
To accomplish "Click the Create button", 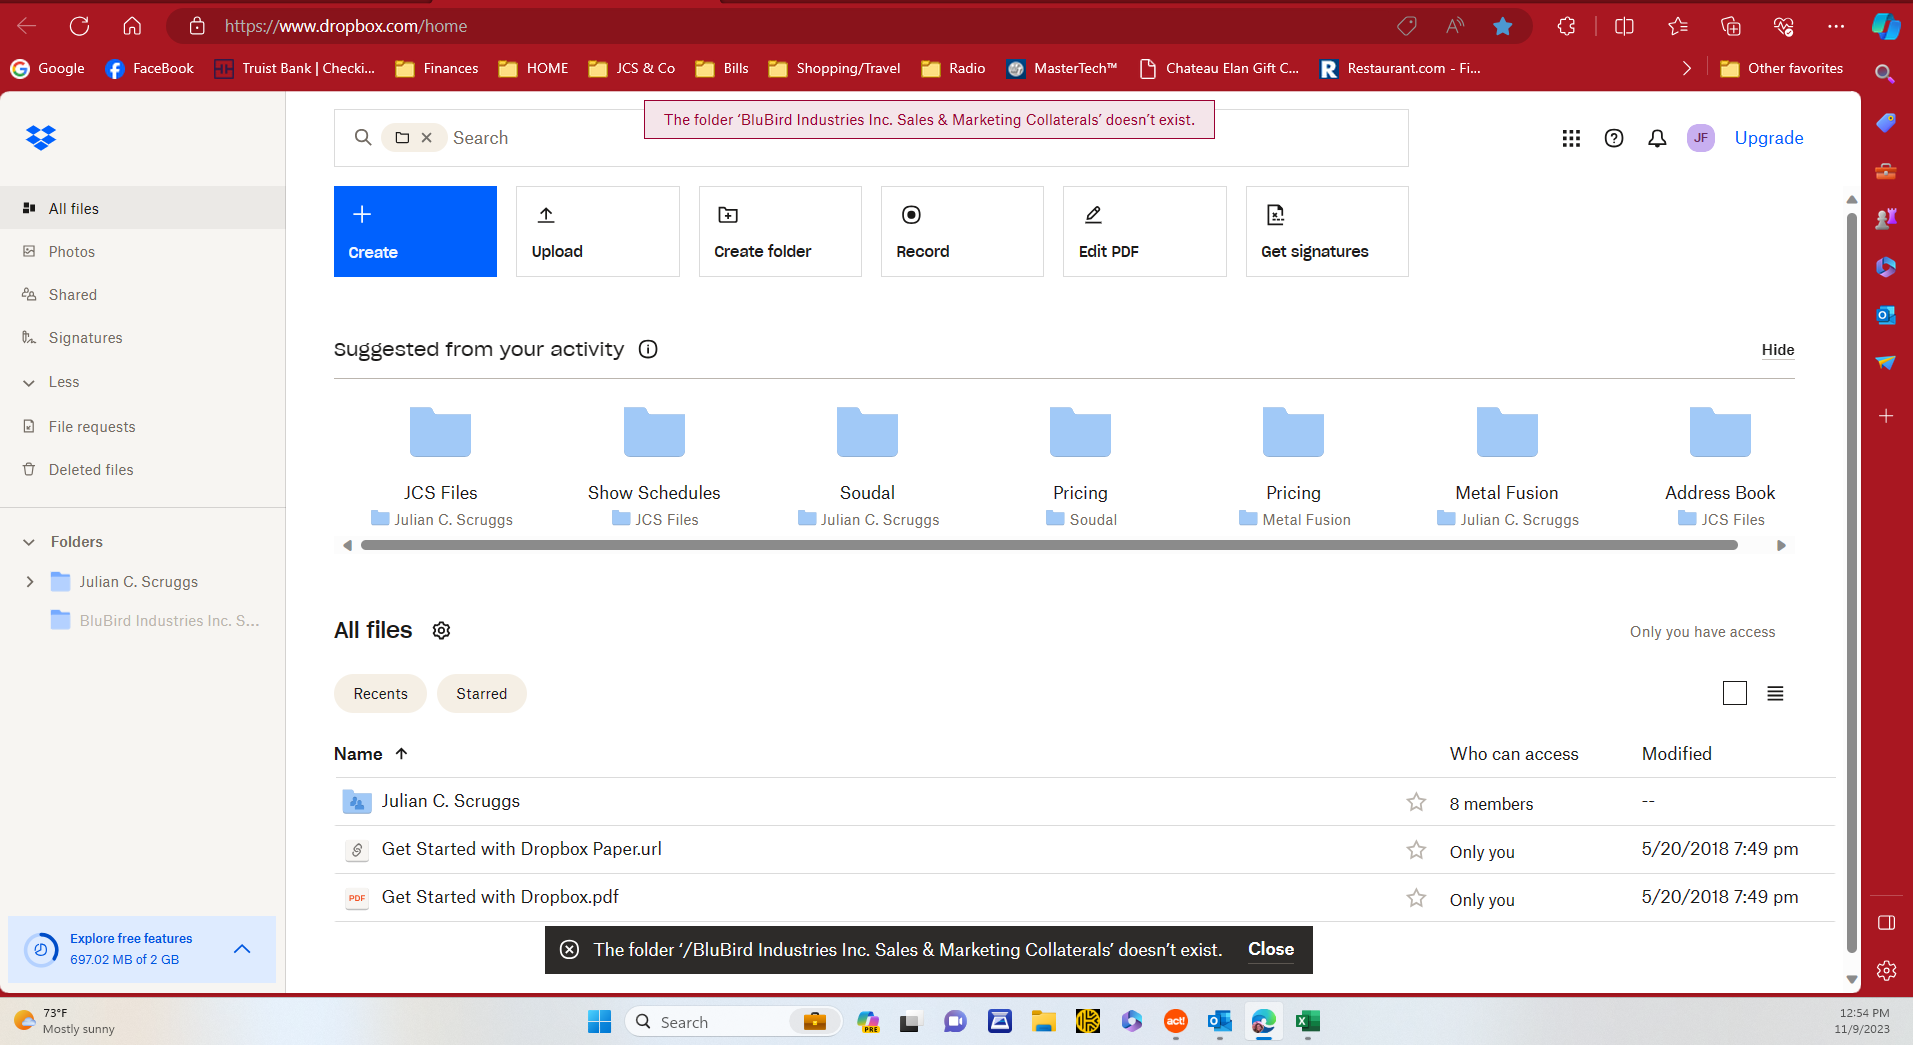I will pos(415,231).
